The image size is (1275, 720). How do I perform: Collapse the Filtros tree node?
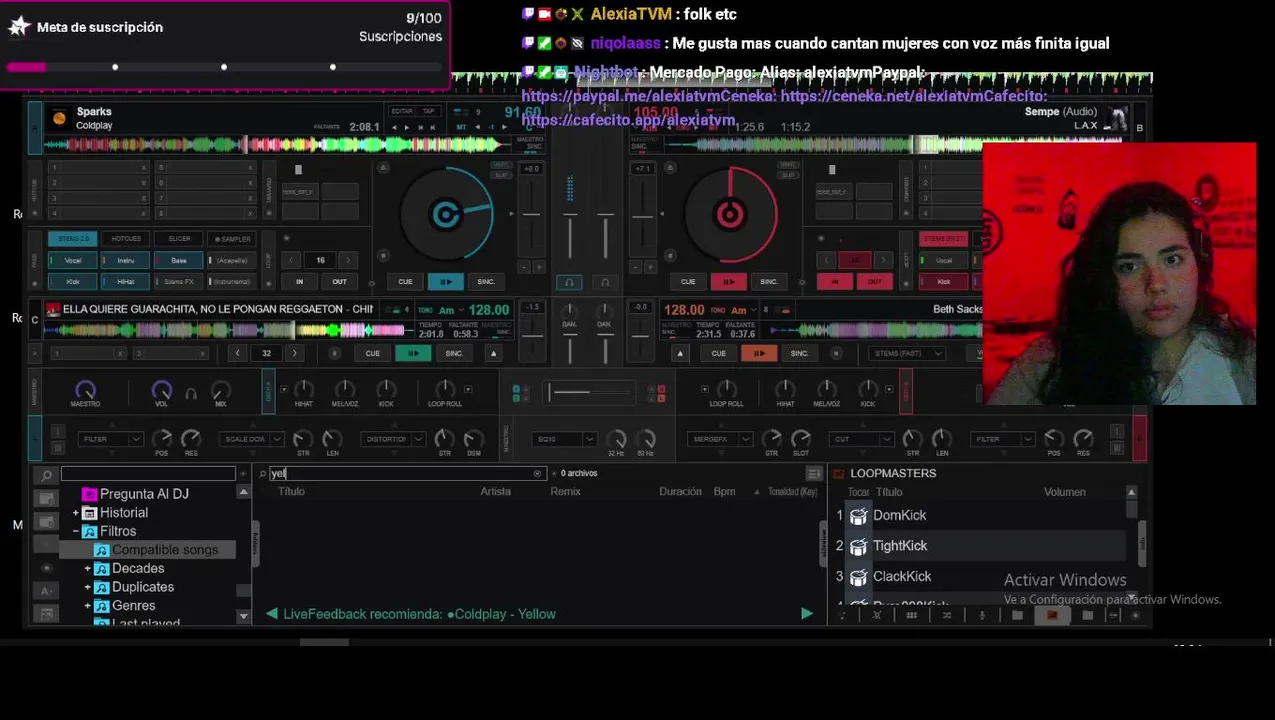[x=75, y=531]
